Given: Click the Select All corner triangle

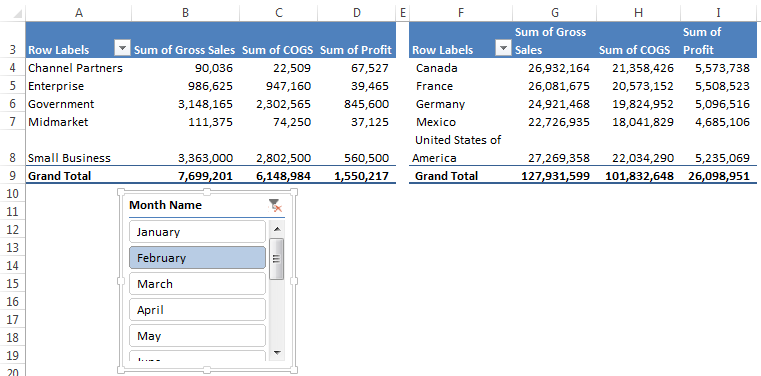Looking at the screenshot, I should pos(13,13).
